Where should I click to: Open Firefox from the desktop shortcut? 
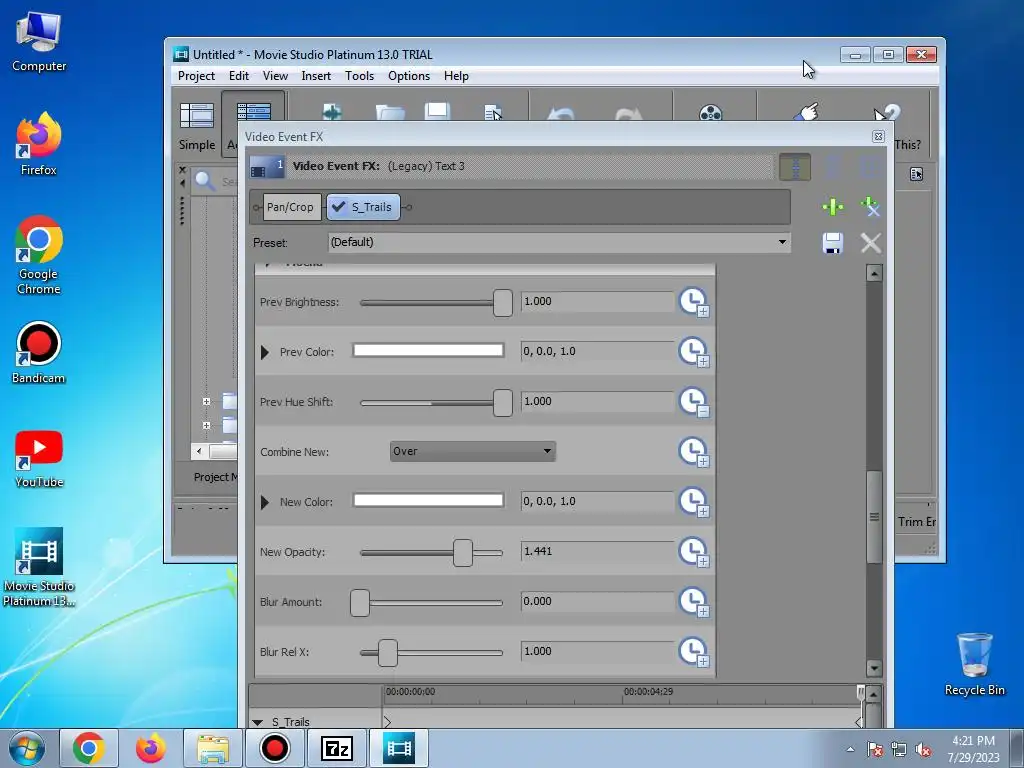(39, 144)
